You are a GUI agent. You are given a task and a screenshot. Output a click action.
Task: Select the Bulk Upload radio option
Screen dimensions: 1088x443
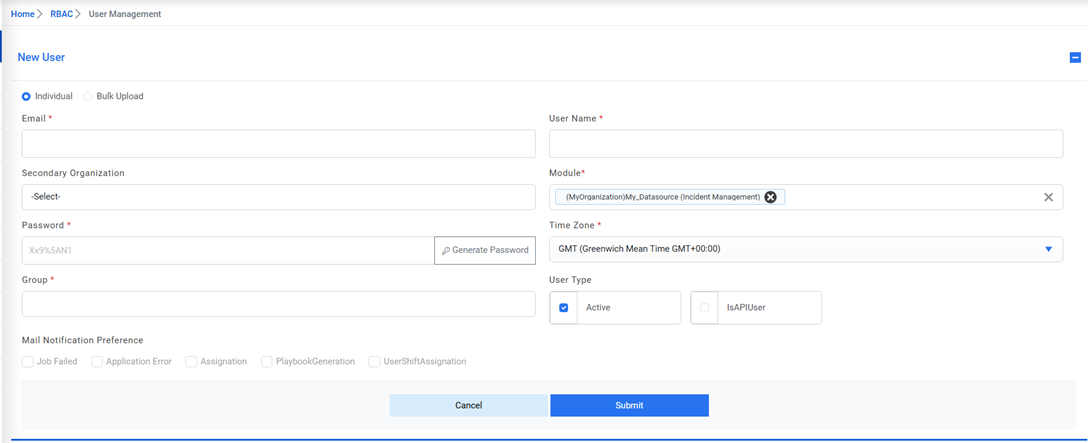pos(88,97)
